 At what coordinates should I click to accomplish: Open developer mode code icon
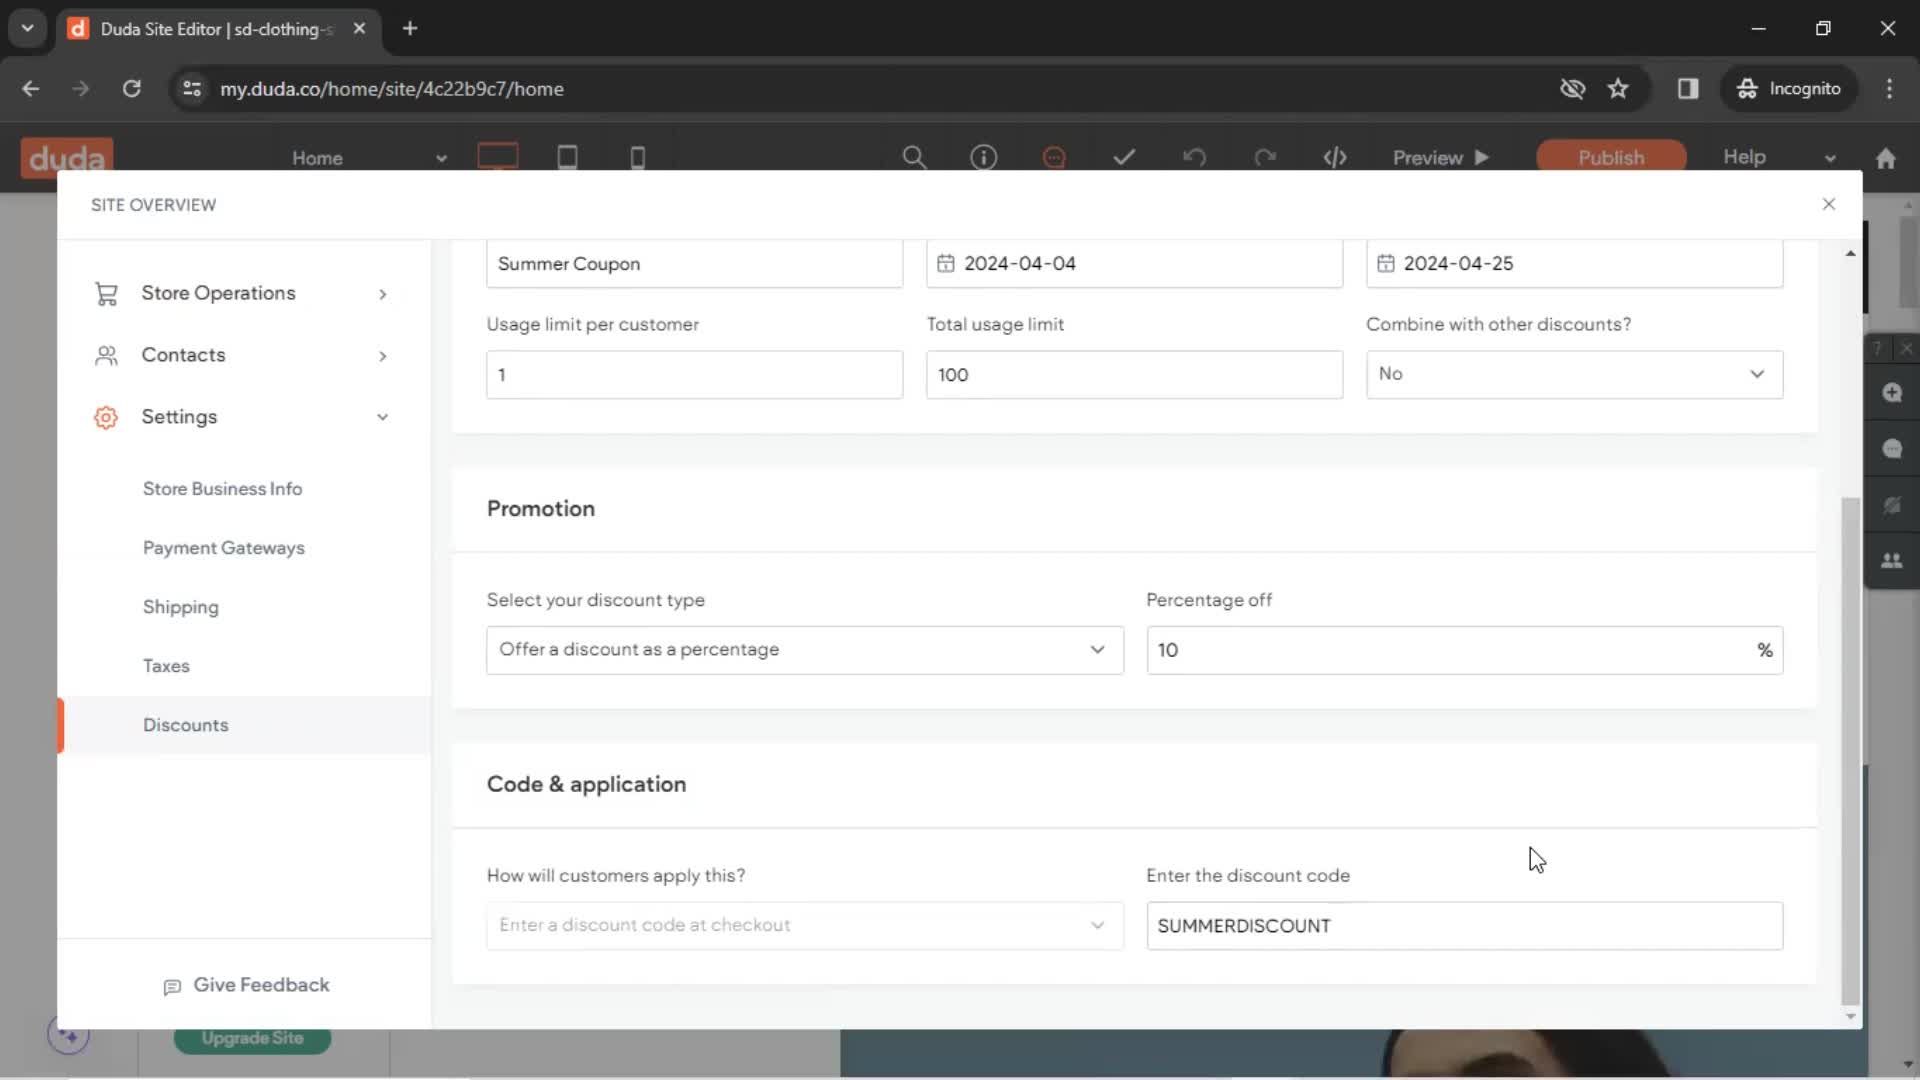1335,157
